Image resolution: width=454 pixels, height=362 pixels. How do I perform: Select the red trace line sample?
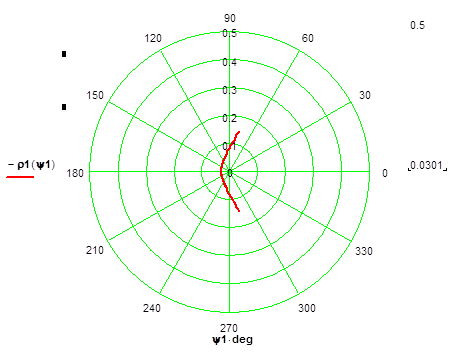click(x=20, y=177)
